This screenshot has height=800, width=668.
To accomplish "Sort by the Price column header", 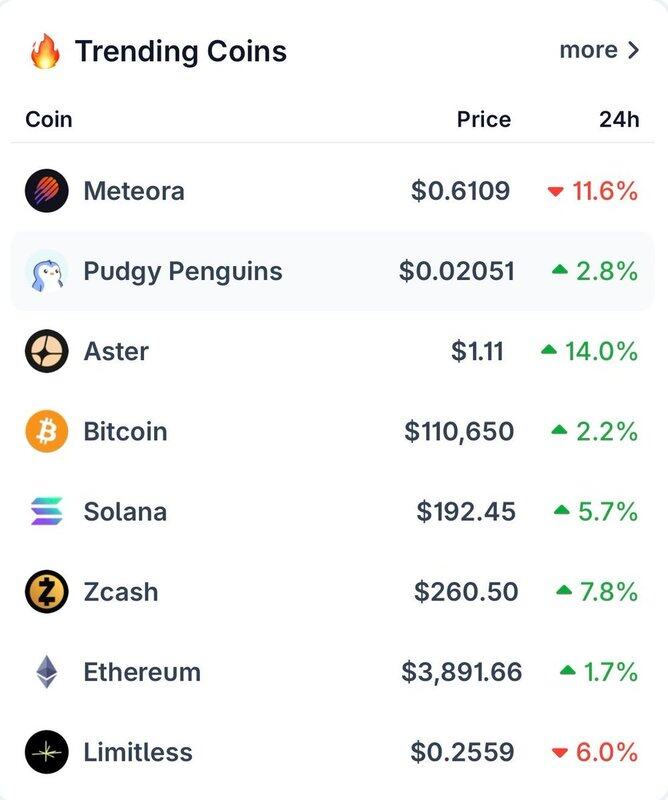I will pos(483,120).
